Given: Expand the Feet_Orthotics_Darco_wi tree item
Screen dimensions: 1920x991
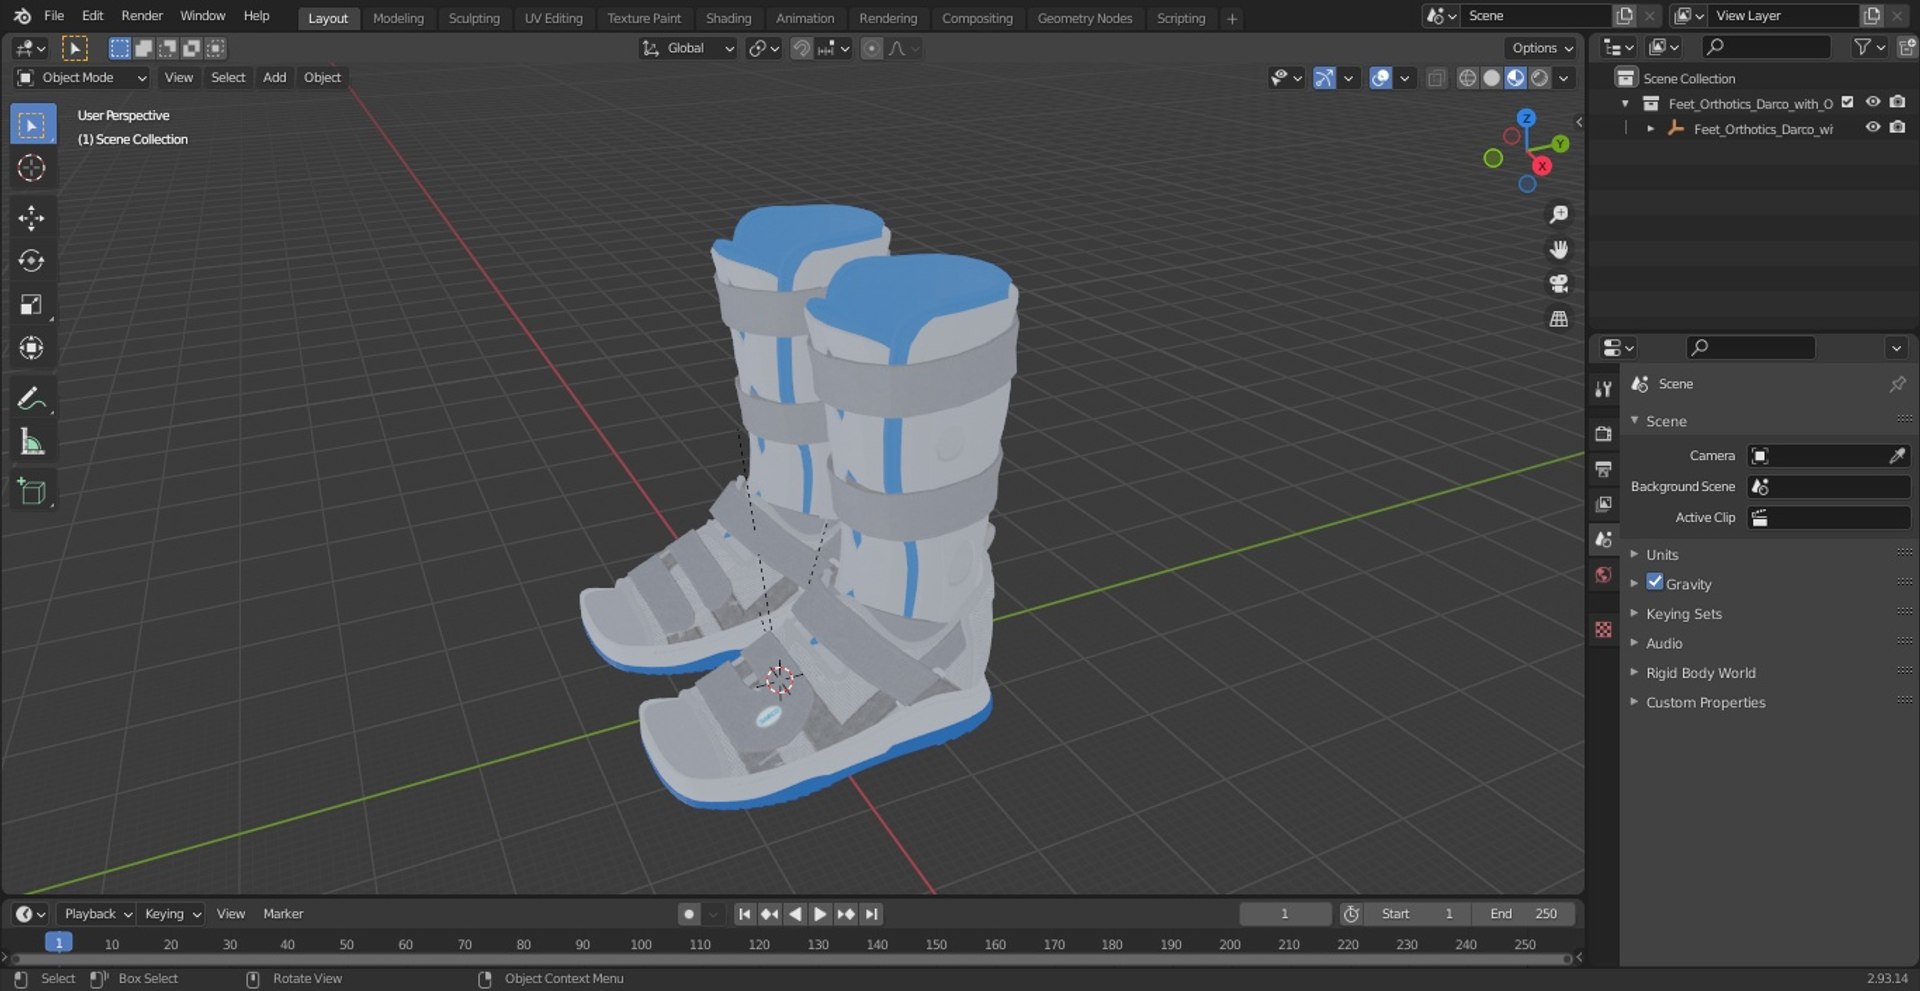Looking at the screenshot, I should tap(1650, 129).
